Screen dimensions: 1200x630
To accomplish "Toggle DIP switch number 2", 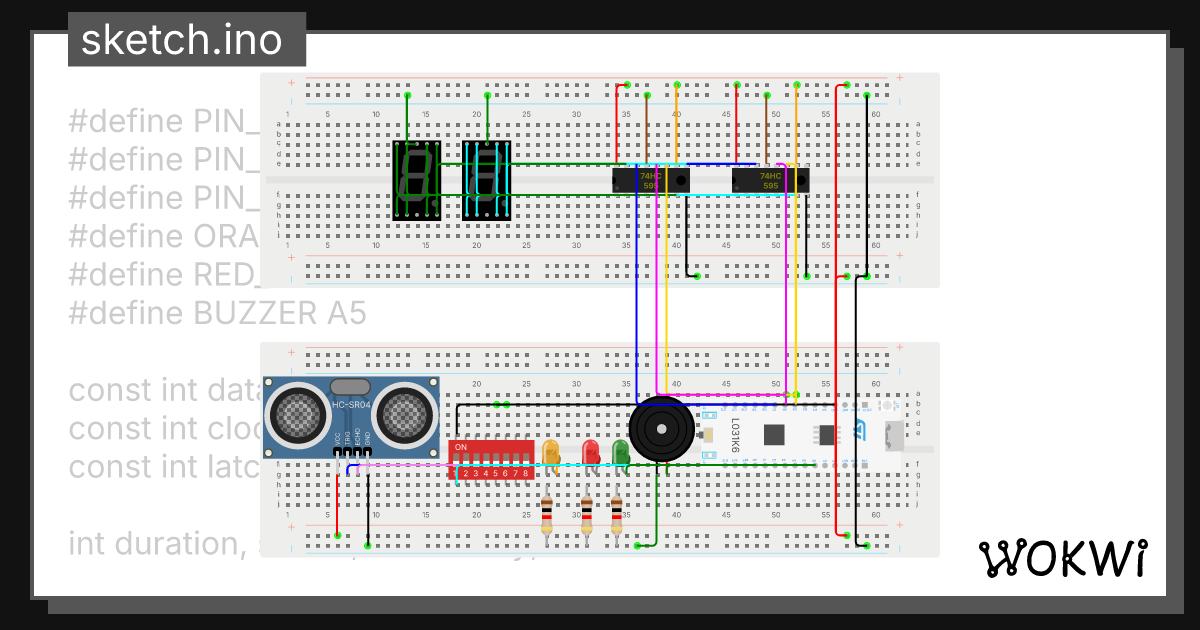I will pyautogui.click(x=466, y=460).
